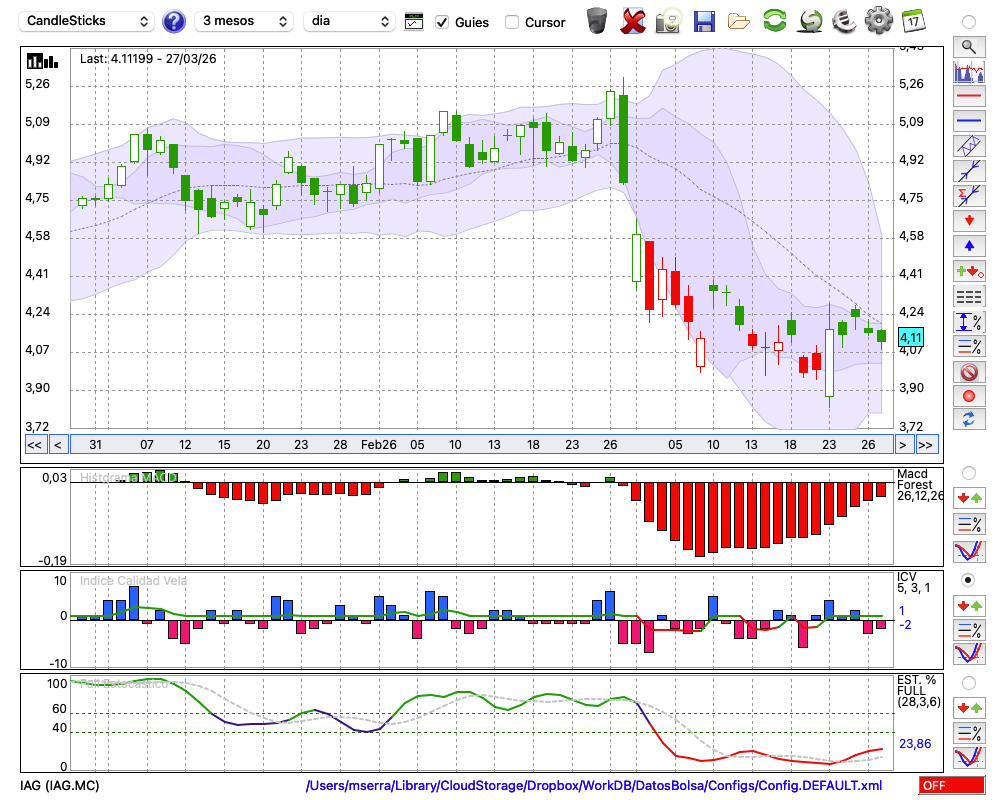Select the red horizontal line drawing tool

(x=968, y=97)
